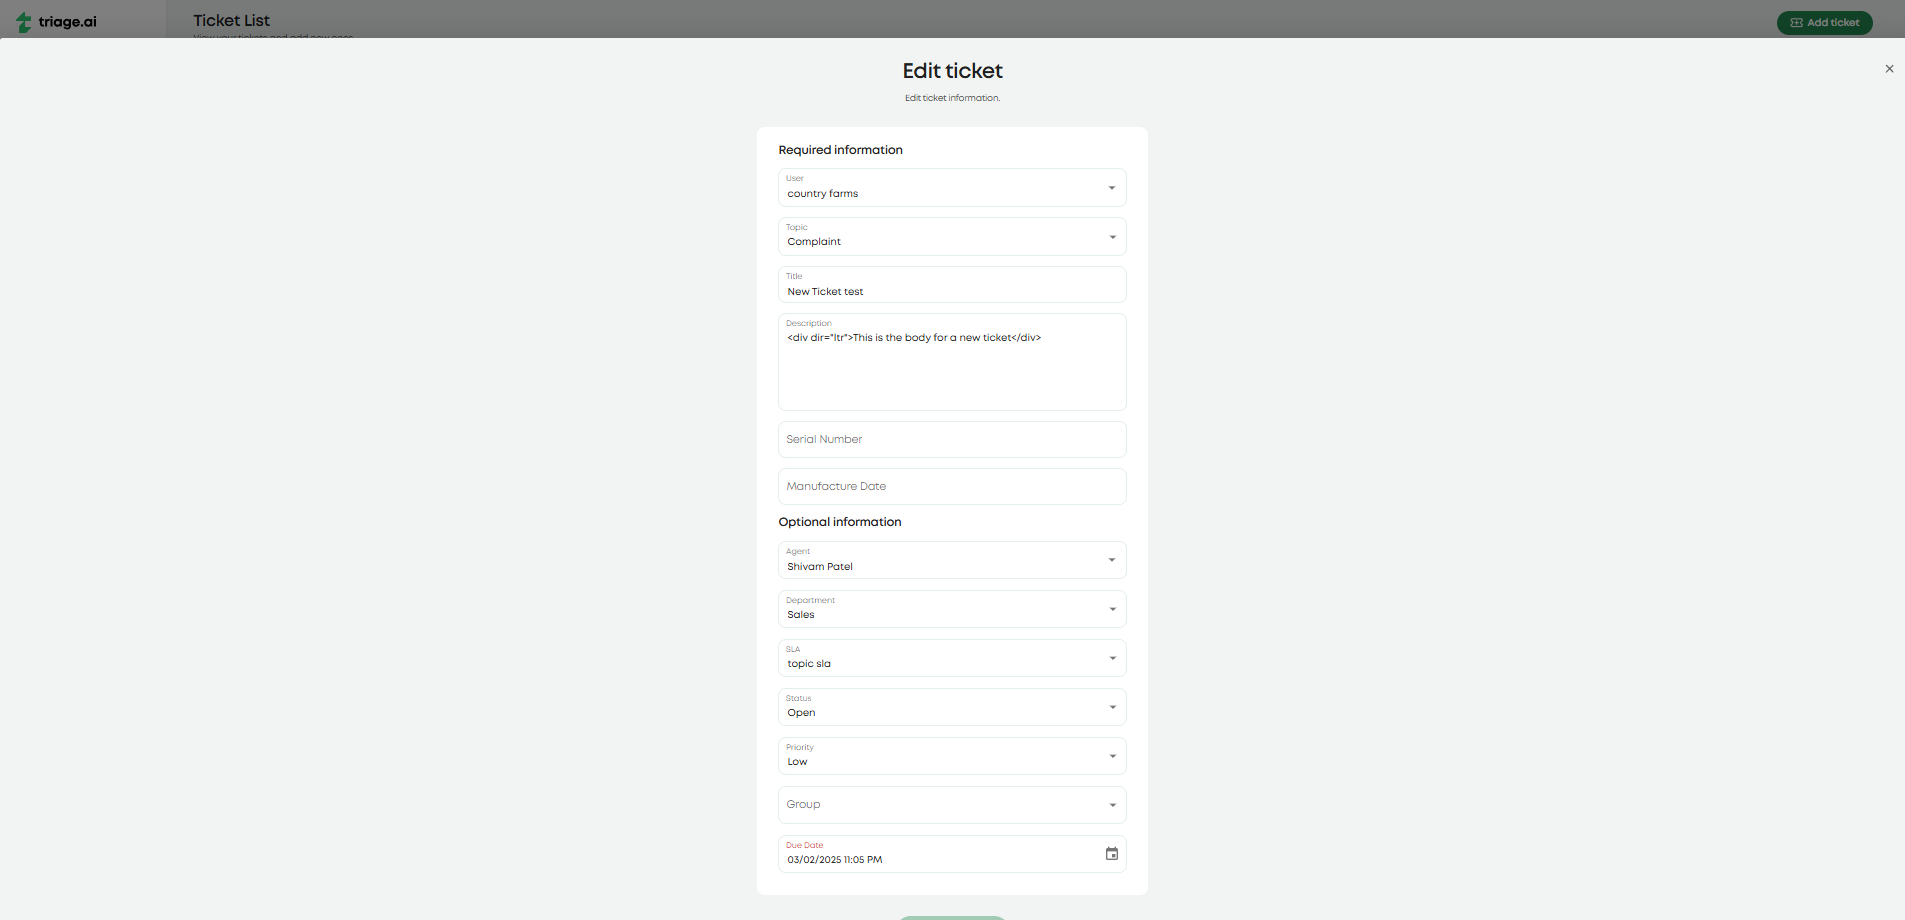Viewport: 1905px width, 920px height.
Task: Focus the Serial Number input field
Action: coord(951,439)
